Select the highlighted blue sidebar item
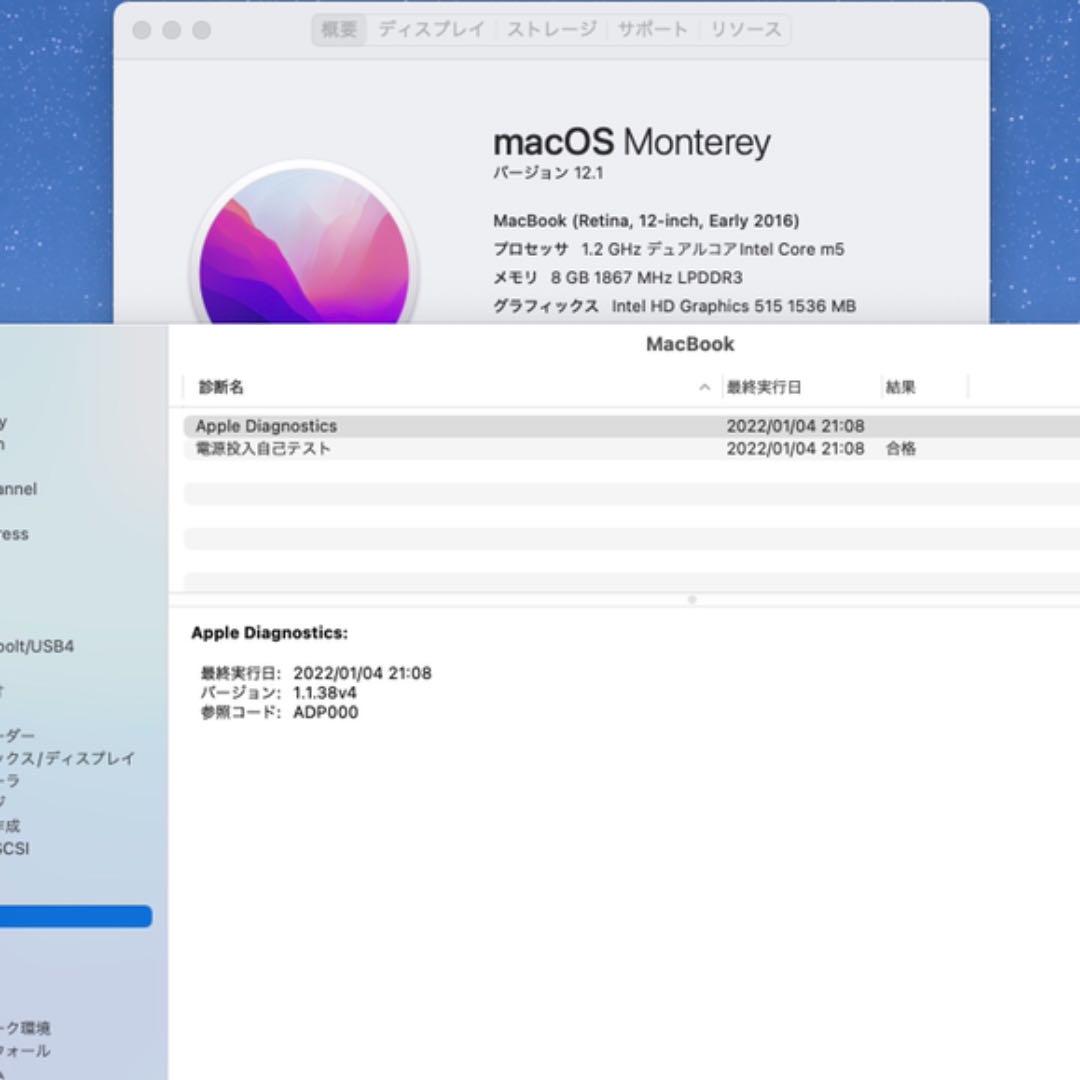1080x1080 pixels. (x=76, y=916)
